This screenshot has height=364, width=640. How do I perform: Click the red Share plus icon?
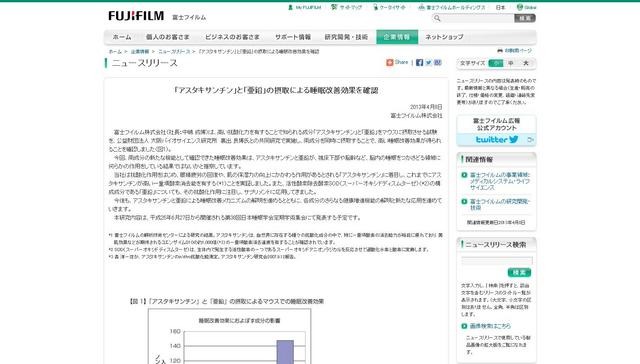(389, 62)
